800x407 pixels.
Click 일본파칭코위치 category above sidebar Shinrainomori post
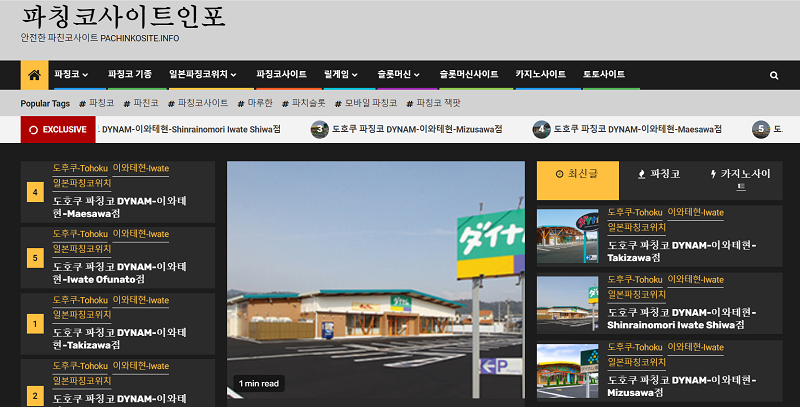pyautogui.click(x=636, y=295)
